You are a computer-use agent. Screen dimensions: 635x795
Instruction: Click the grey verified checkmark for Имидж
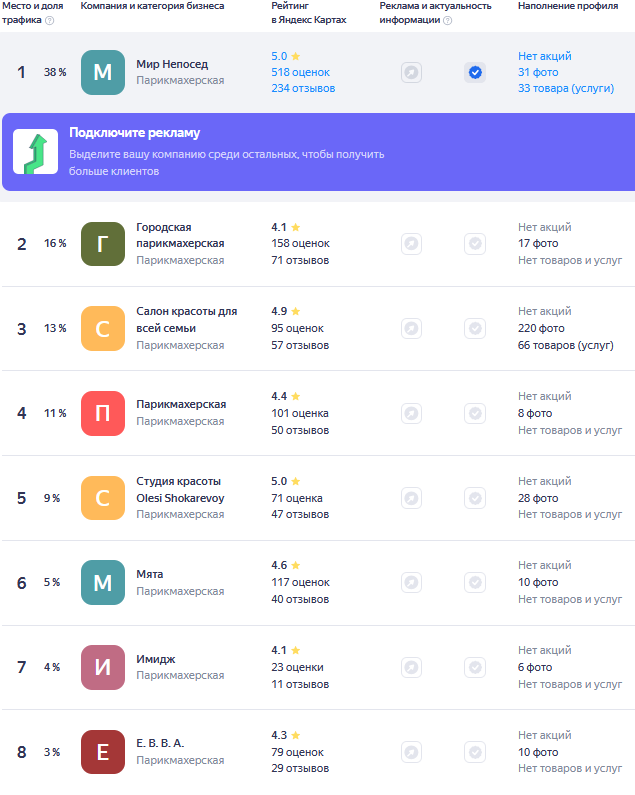(475, 667)
